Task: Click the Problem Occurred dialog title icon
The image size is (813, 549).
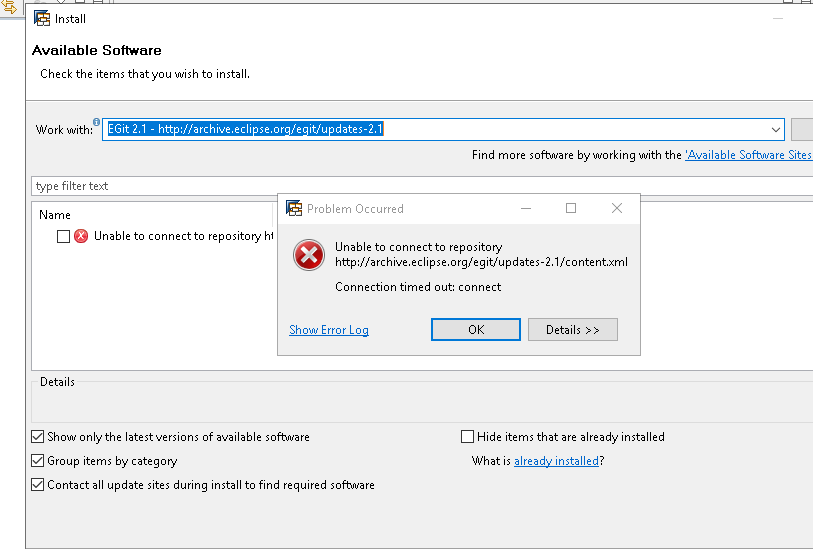Action: coord(294,208)
